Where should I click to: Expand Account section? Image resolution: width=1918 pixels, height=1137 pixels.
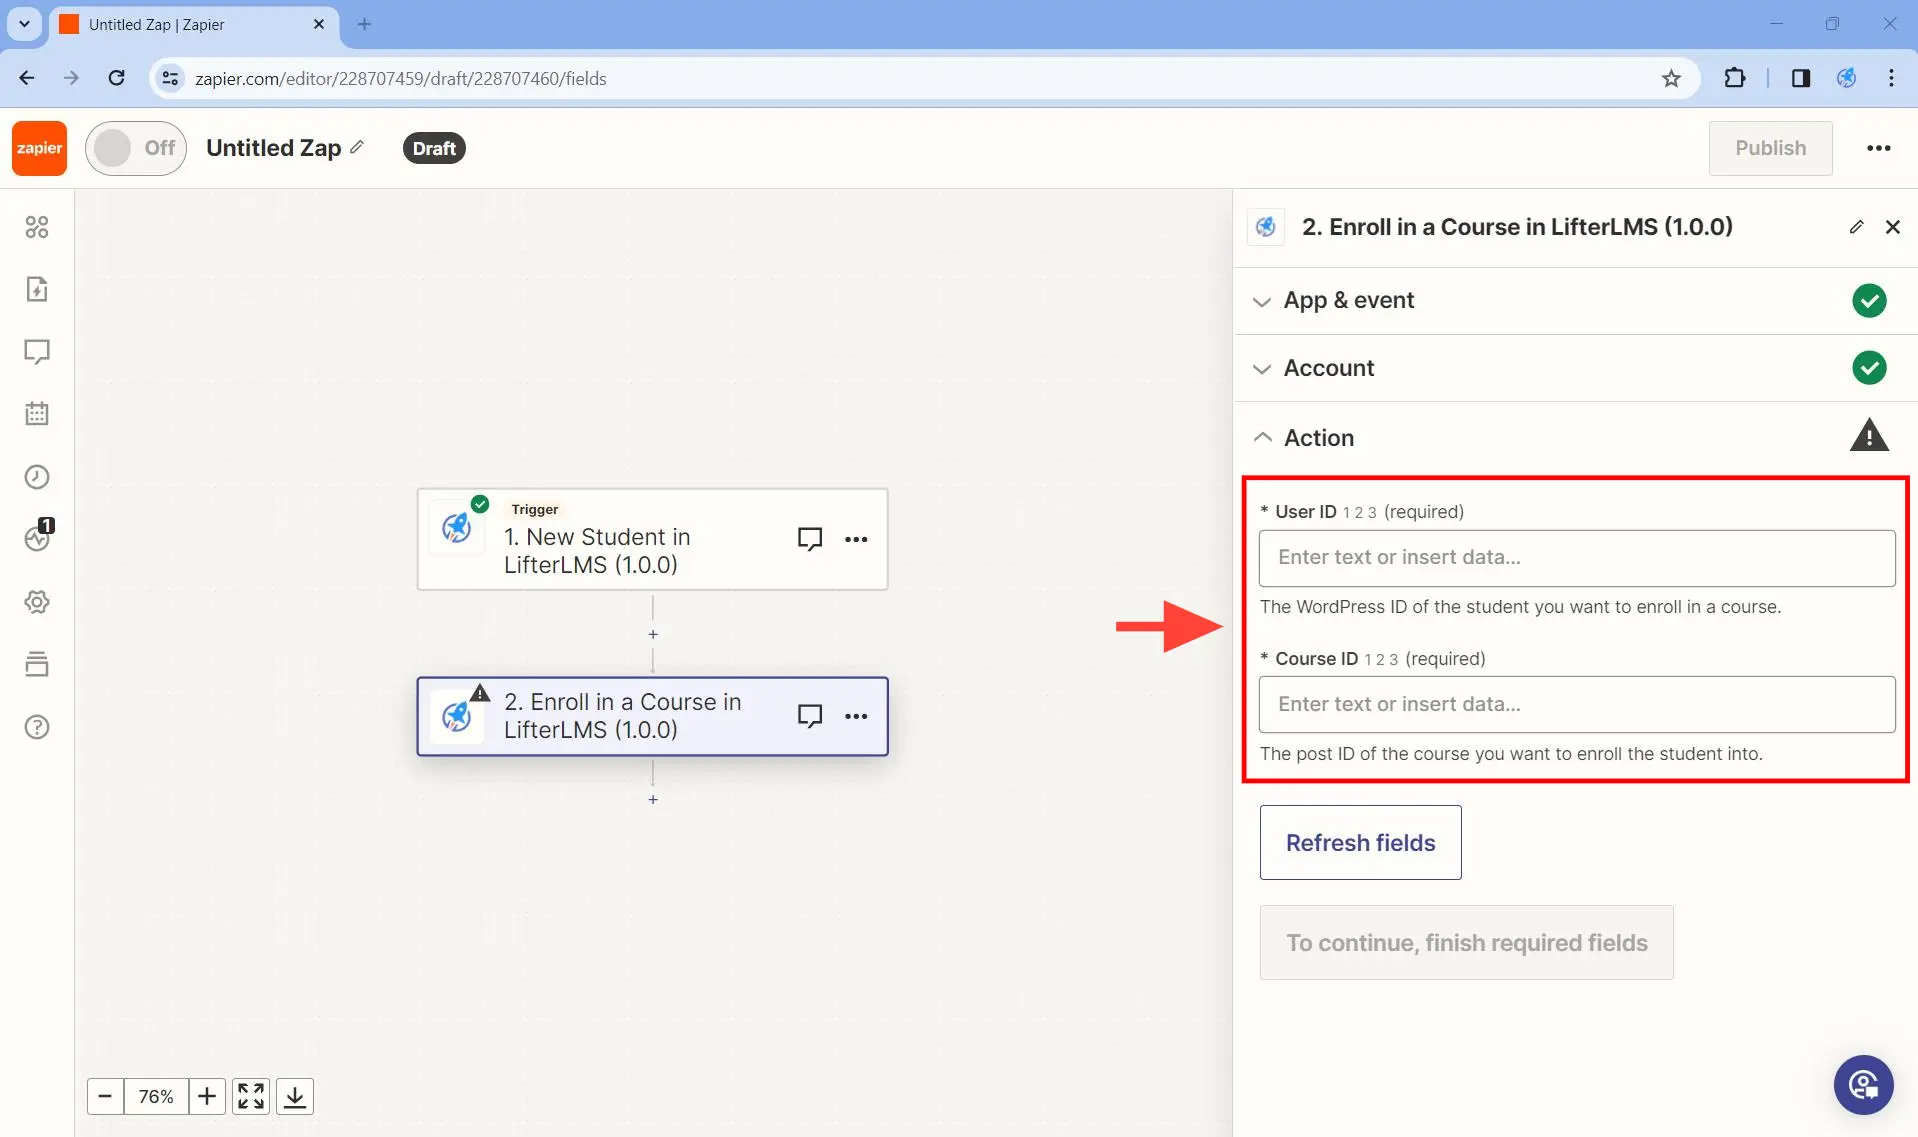pos(1575,368)
